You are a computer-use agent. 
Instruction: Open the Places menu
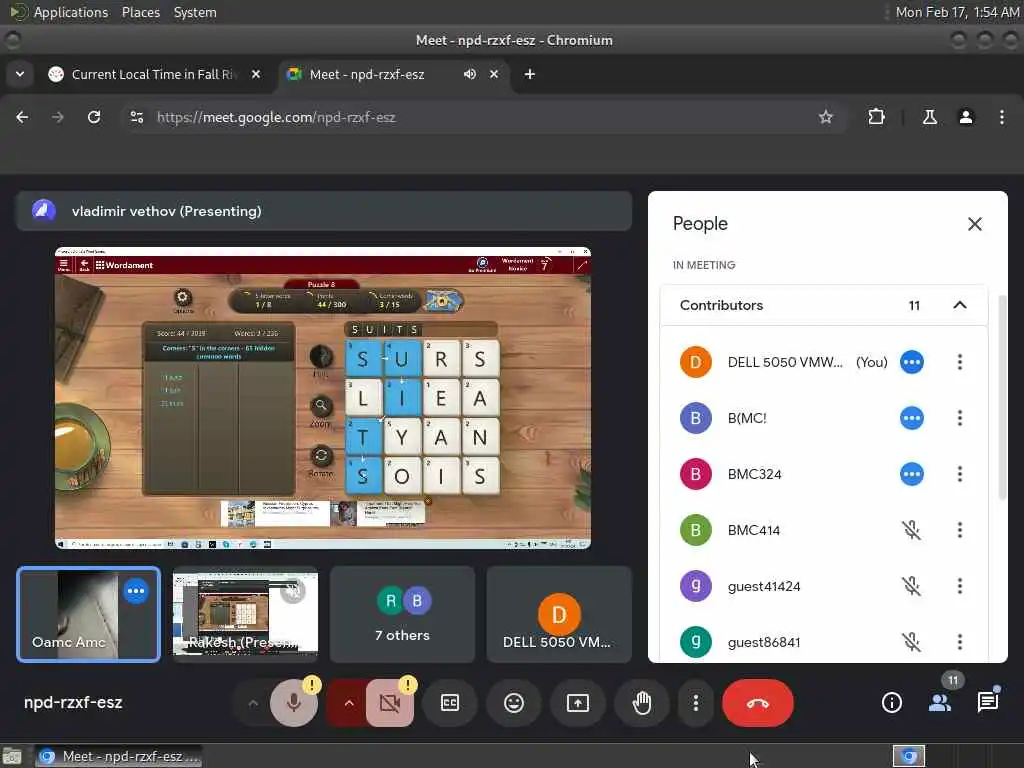click(140, 12)
